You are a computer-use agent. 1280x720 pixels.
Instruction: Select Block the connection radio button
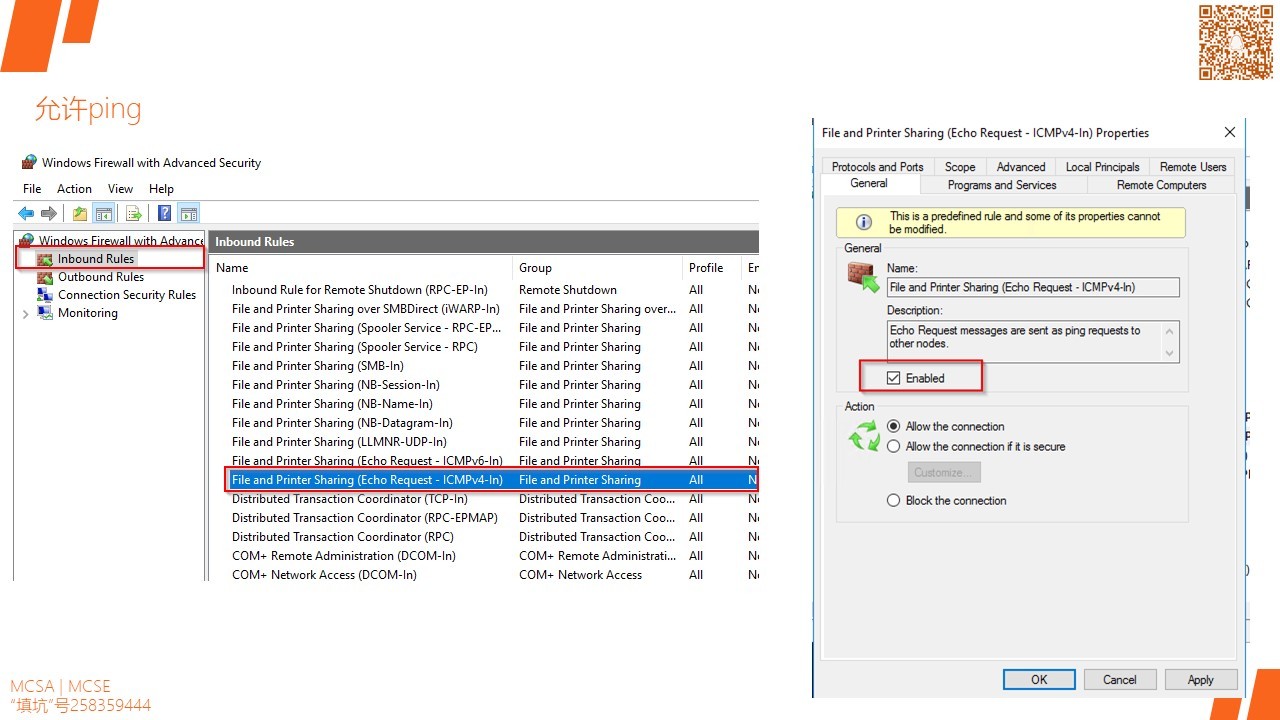(894, 500)
